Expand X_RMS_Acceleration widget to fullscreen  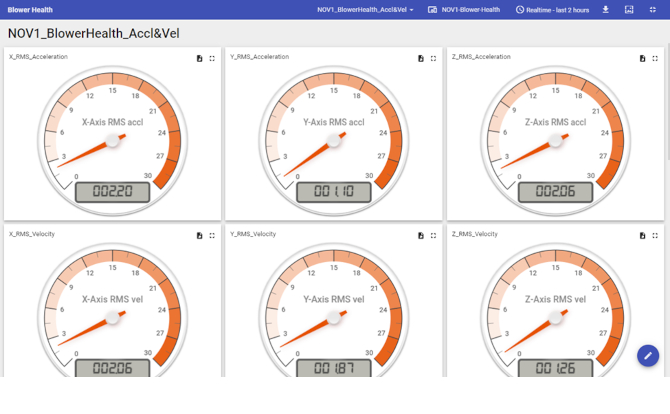point(212,58)
